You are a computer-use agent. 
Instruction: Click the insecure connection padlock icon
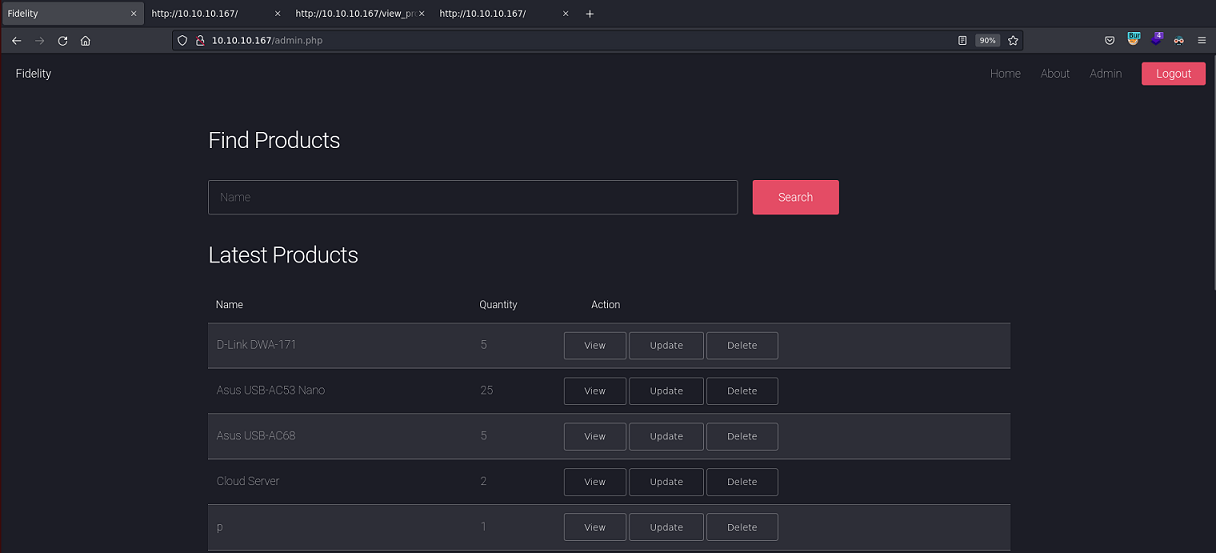pos(199,41)
